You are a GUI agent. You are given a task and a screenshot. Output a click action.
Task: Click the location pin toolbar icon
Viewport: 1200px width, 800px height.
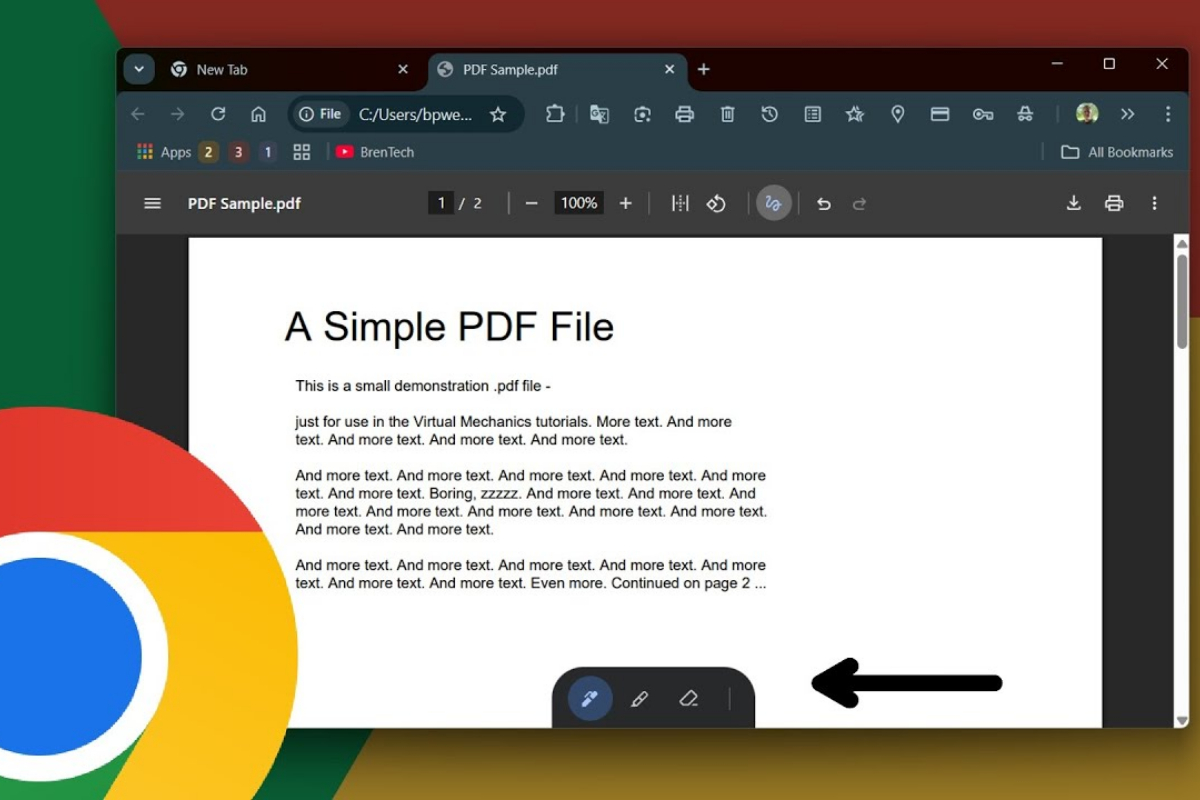point(898,114)
